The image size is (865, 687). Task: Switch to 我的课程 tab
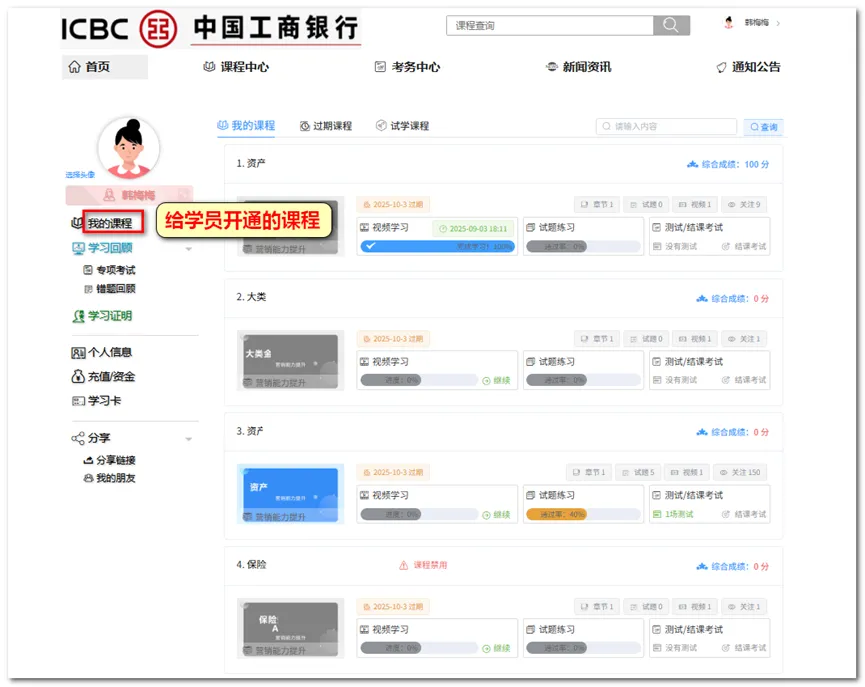click(x=246, y=126)
